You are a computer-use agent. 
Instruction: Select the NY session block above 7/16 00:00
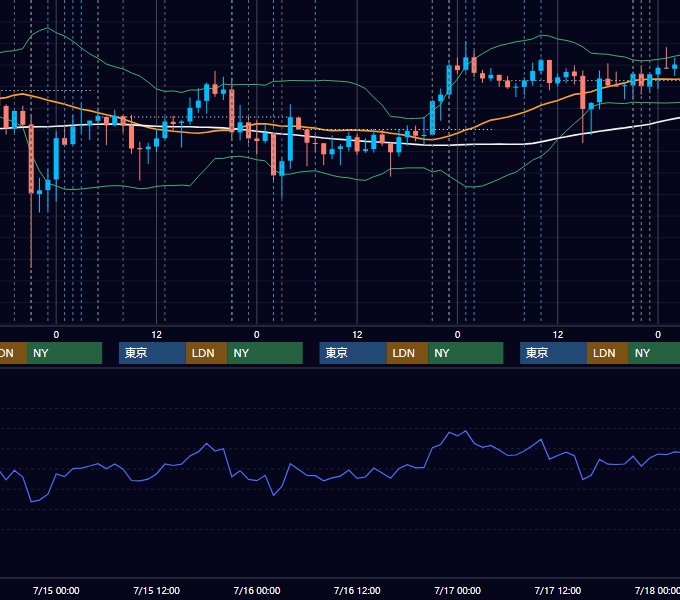tap(265, 353)
